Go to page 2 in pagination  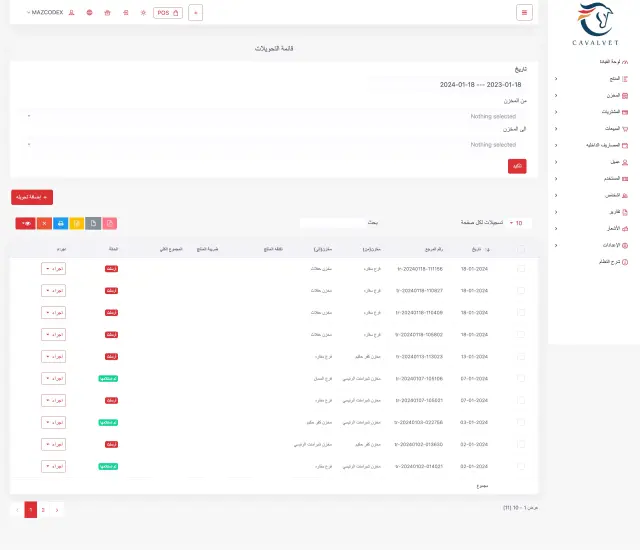[x=43, y=510]
